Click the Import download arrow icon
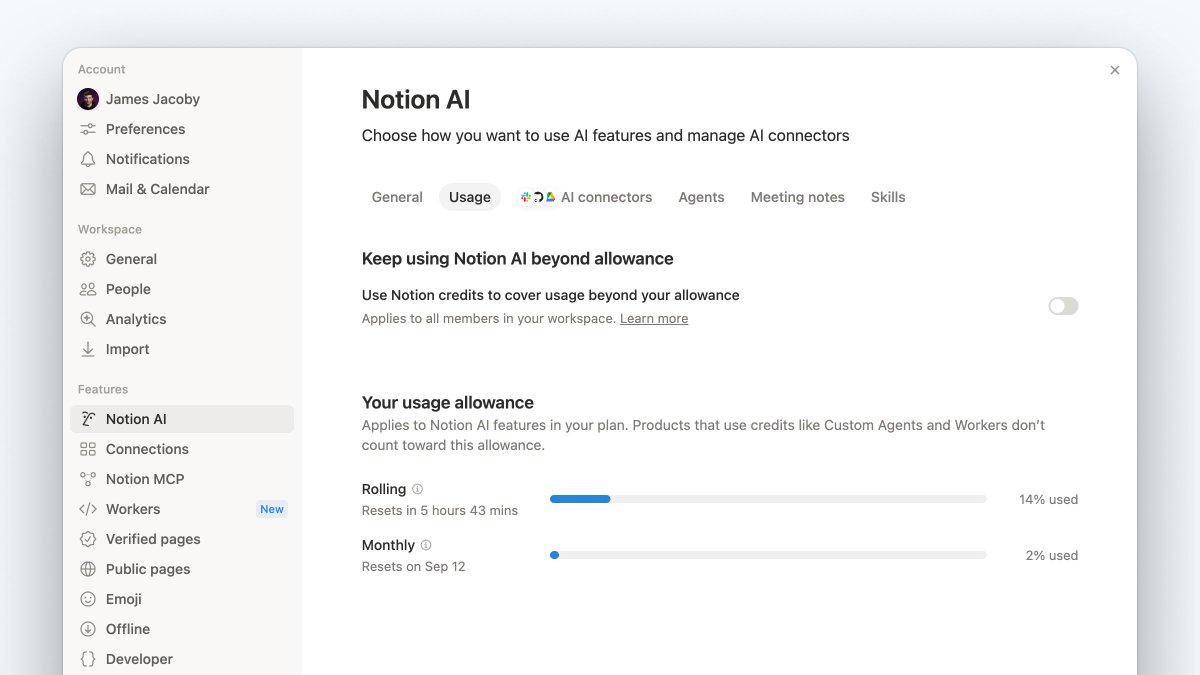The width and height of the screenshot is (1200, 675). point(88,349)
